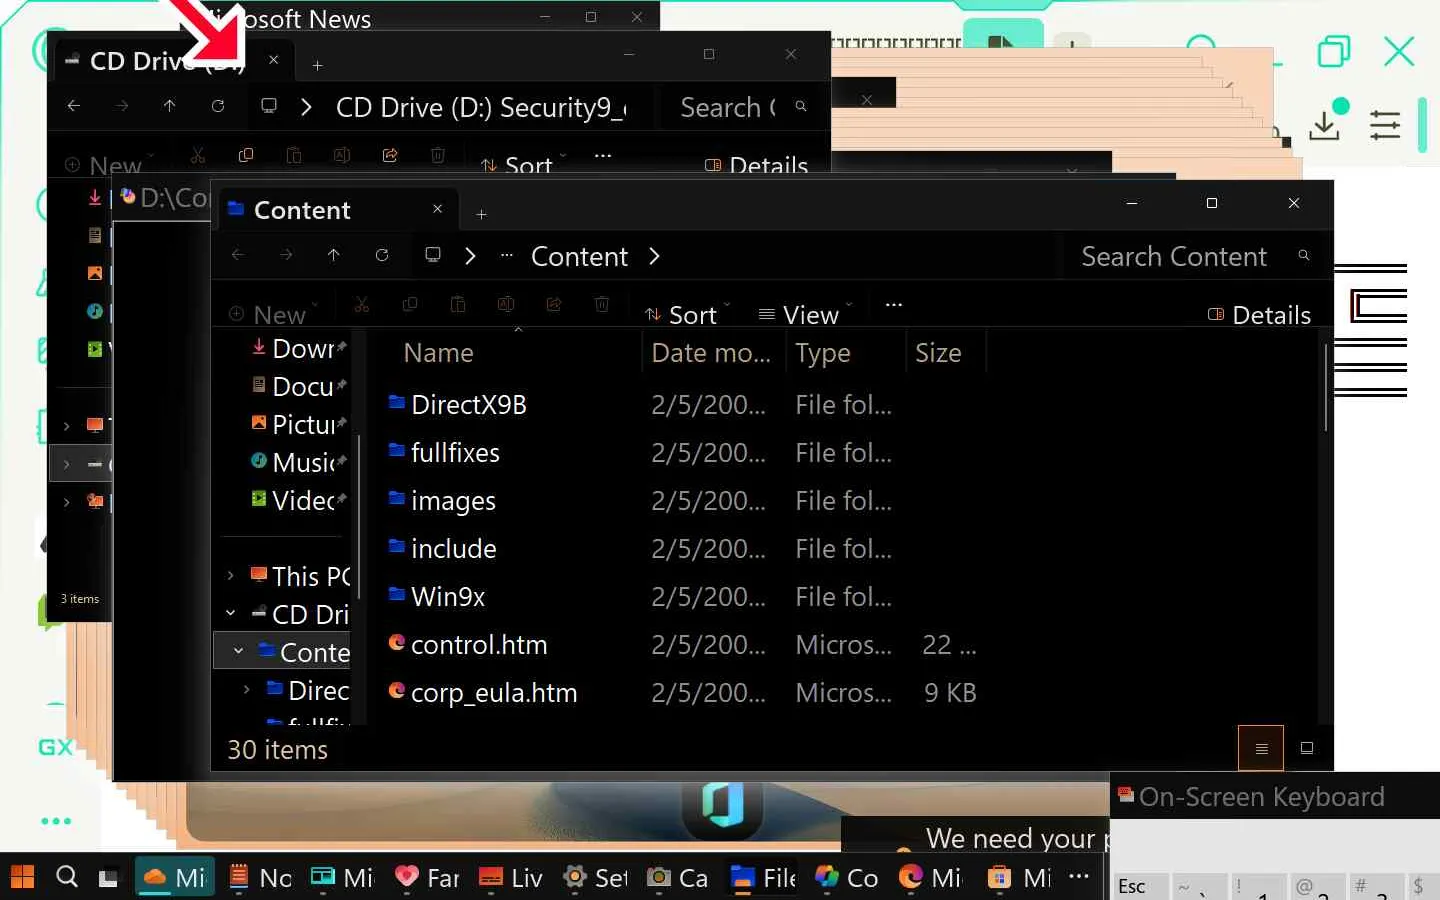Click the Share icon in the Content toolbar
The image size is (1440, 900).
(554, 304)
